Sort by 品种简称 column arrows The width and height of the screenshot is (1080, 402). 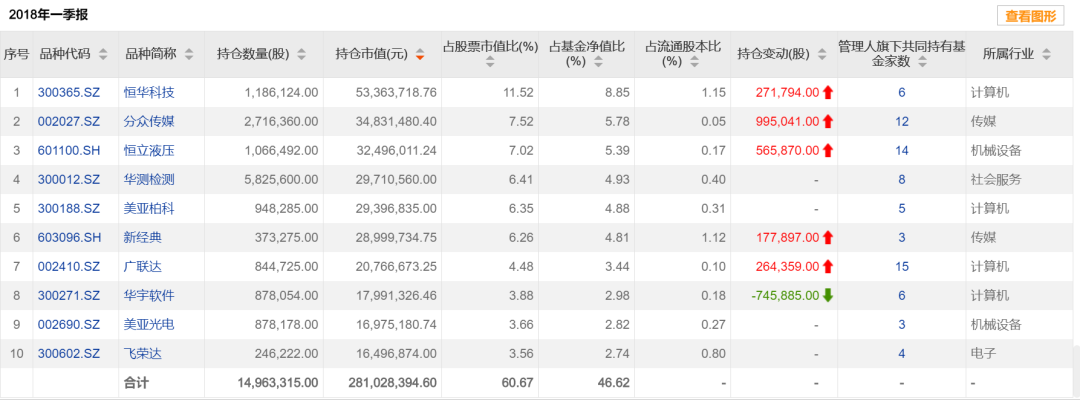pos(189,54)
